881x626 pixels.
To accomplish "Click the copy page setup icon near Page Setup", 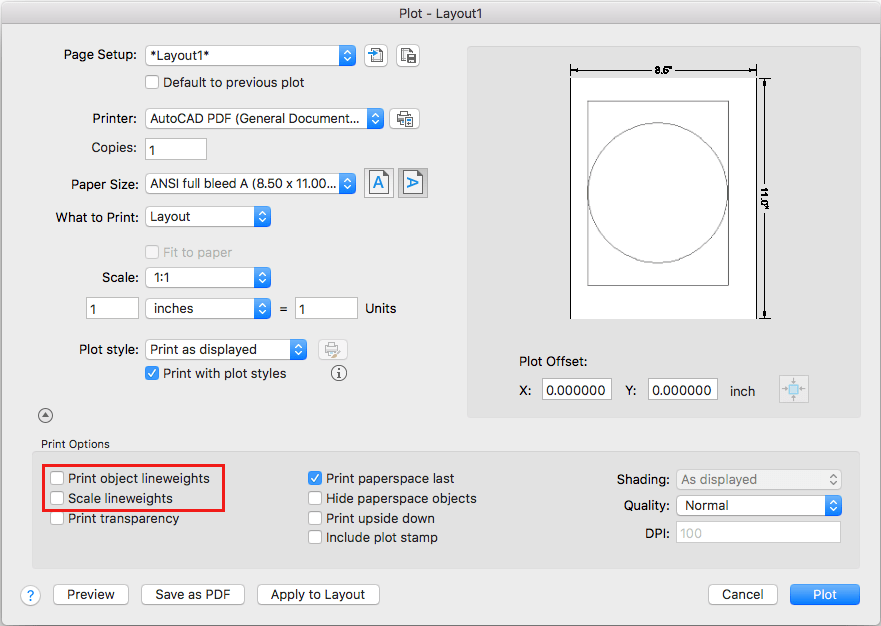I will (407, 55).
